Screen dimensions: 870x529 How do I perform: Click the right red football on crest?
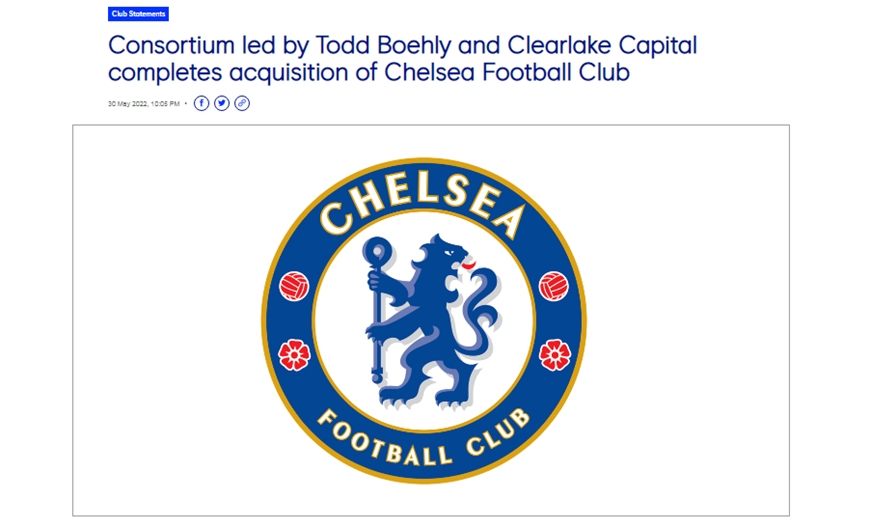[x=554, y=286]
